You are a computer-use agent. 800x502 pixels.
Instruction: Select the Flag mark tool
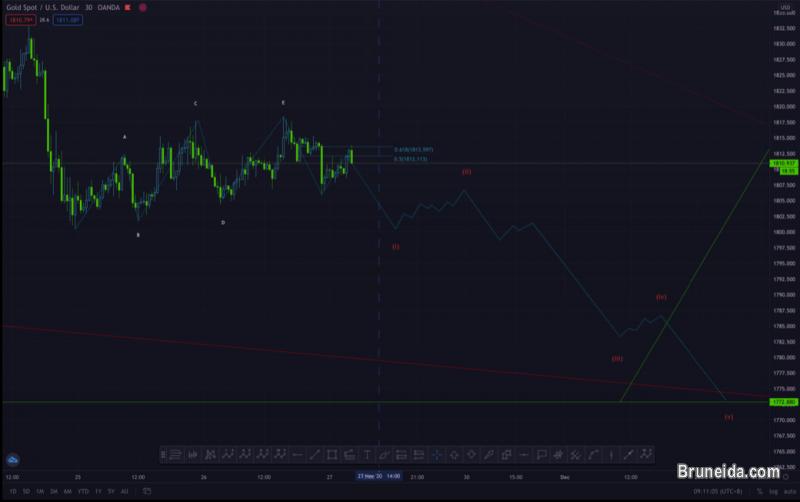(x=541, y=455)
